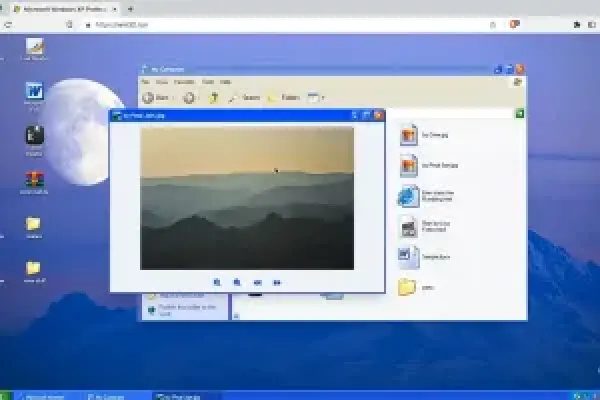This screenshot has height=400, width=600.
Task: Click the first magnifier icon under the picture
Action: point(217,282)
